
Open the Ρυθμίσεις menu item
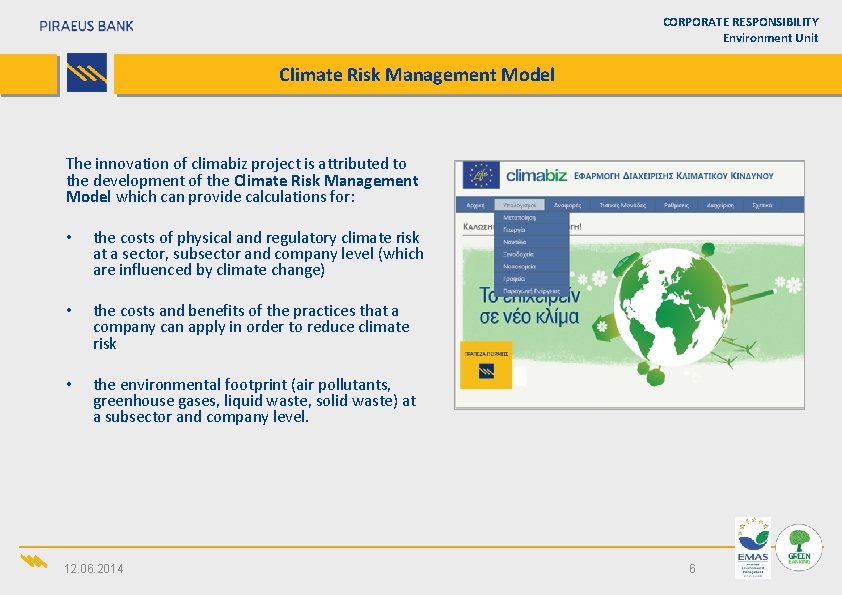[x=676, y=205]
